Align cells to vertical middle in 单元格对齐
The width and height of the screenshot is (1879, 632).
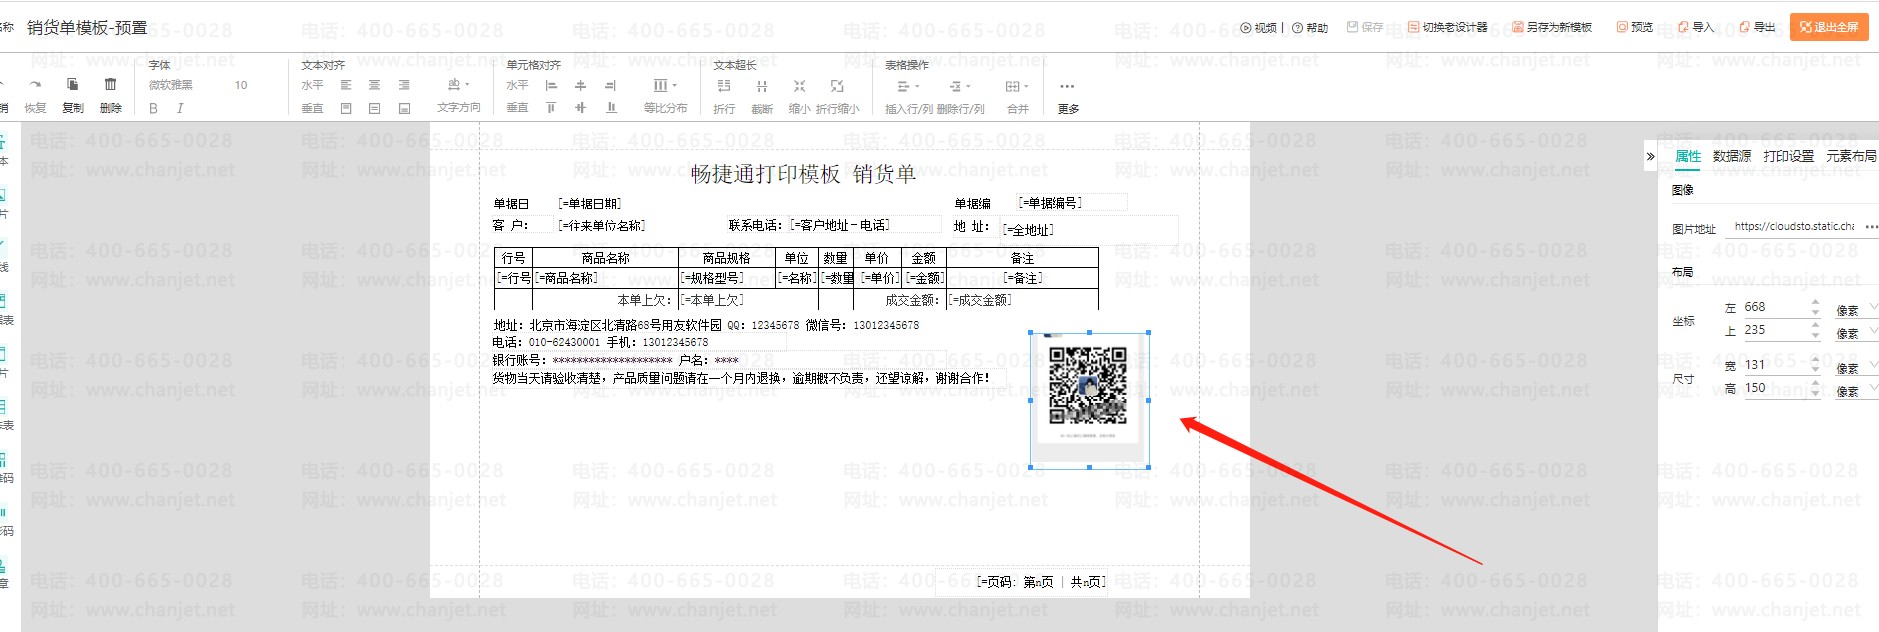580,107
